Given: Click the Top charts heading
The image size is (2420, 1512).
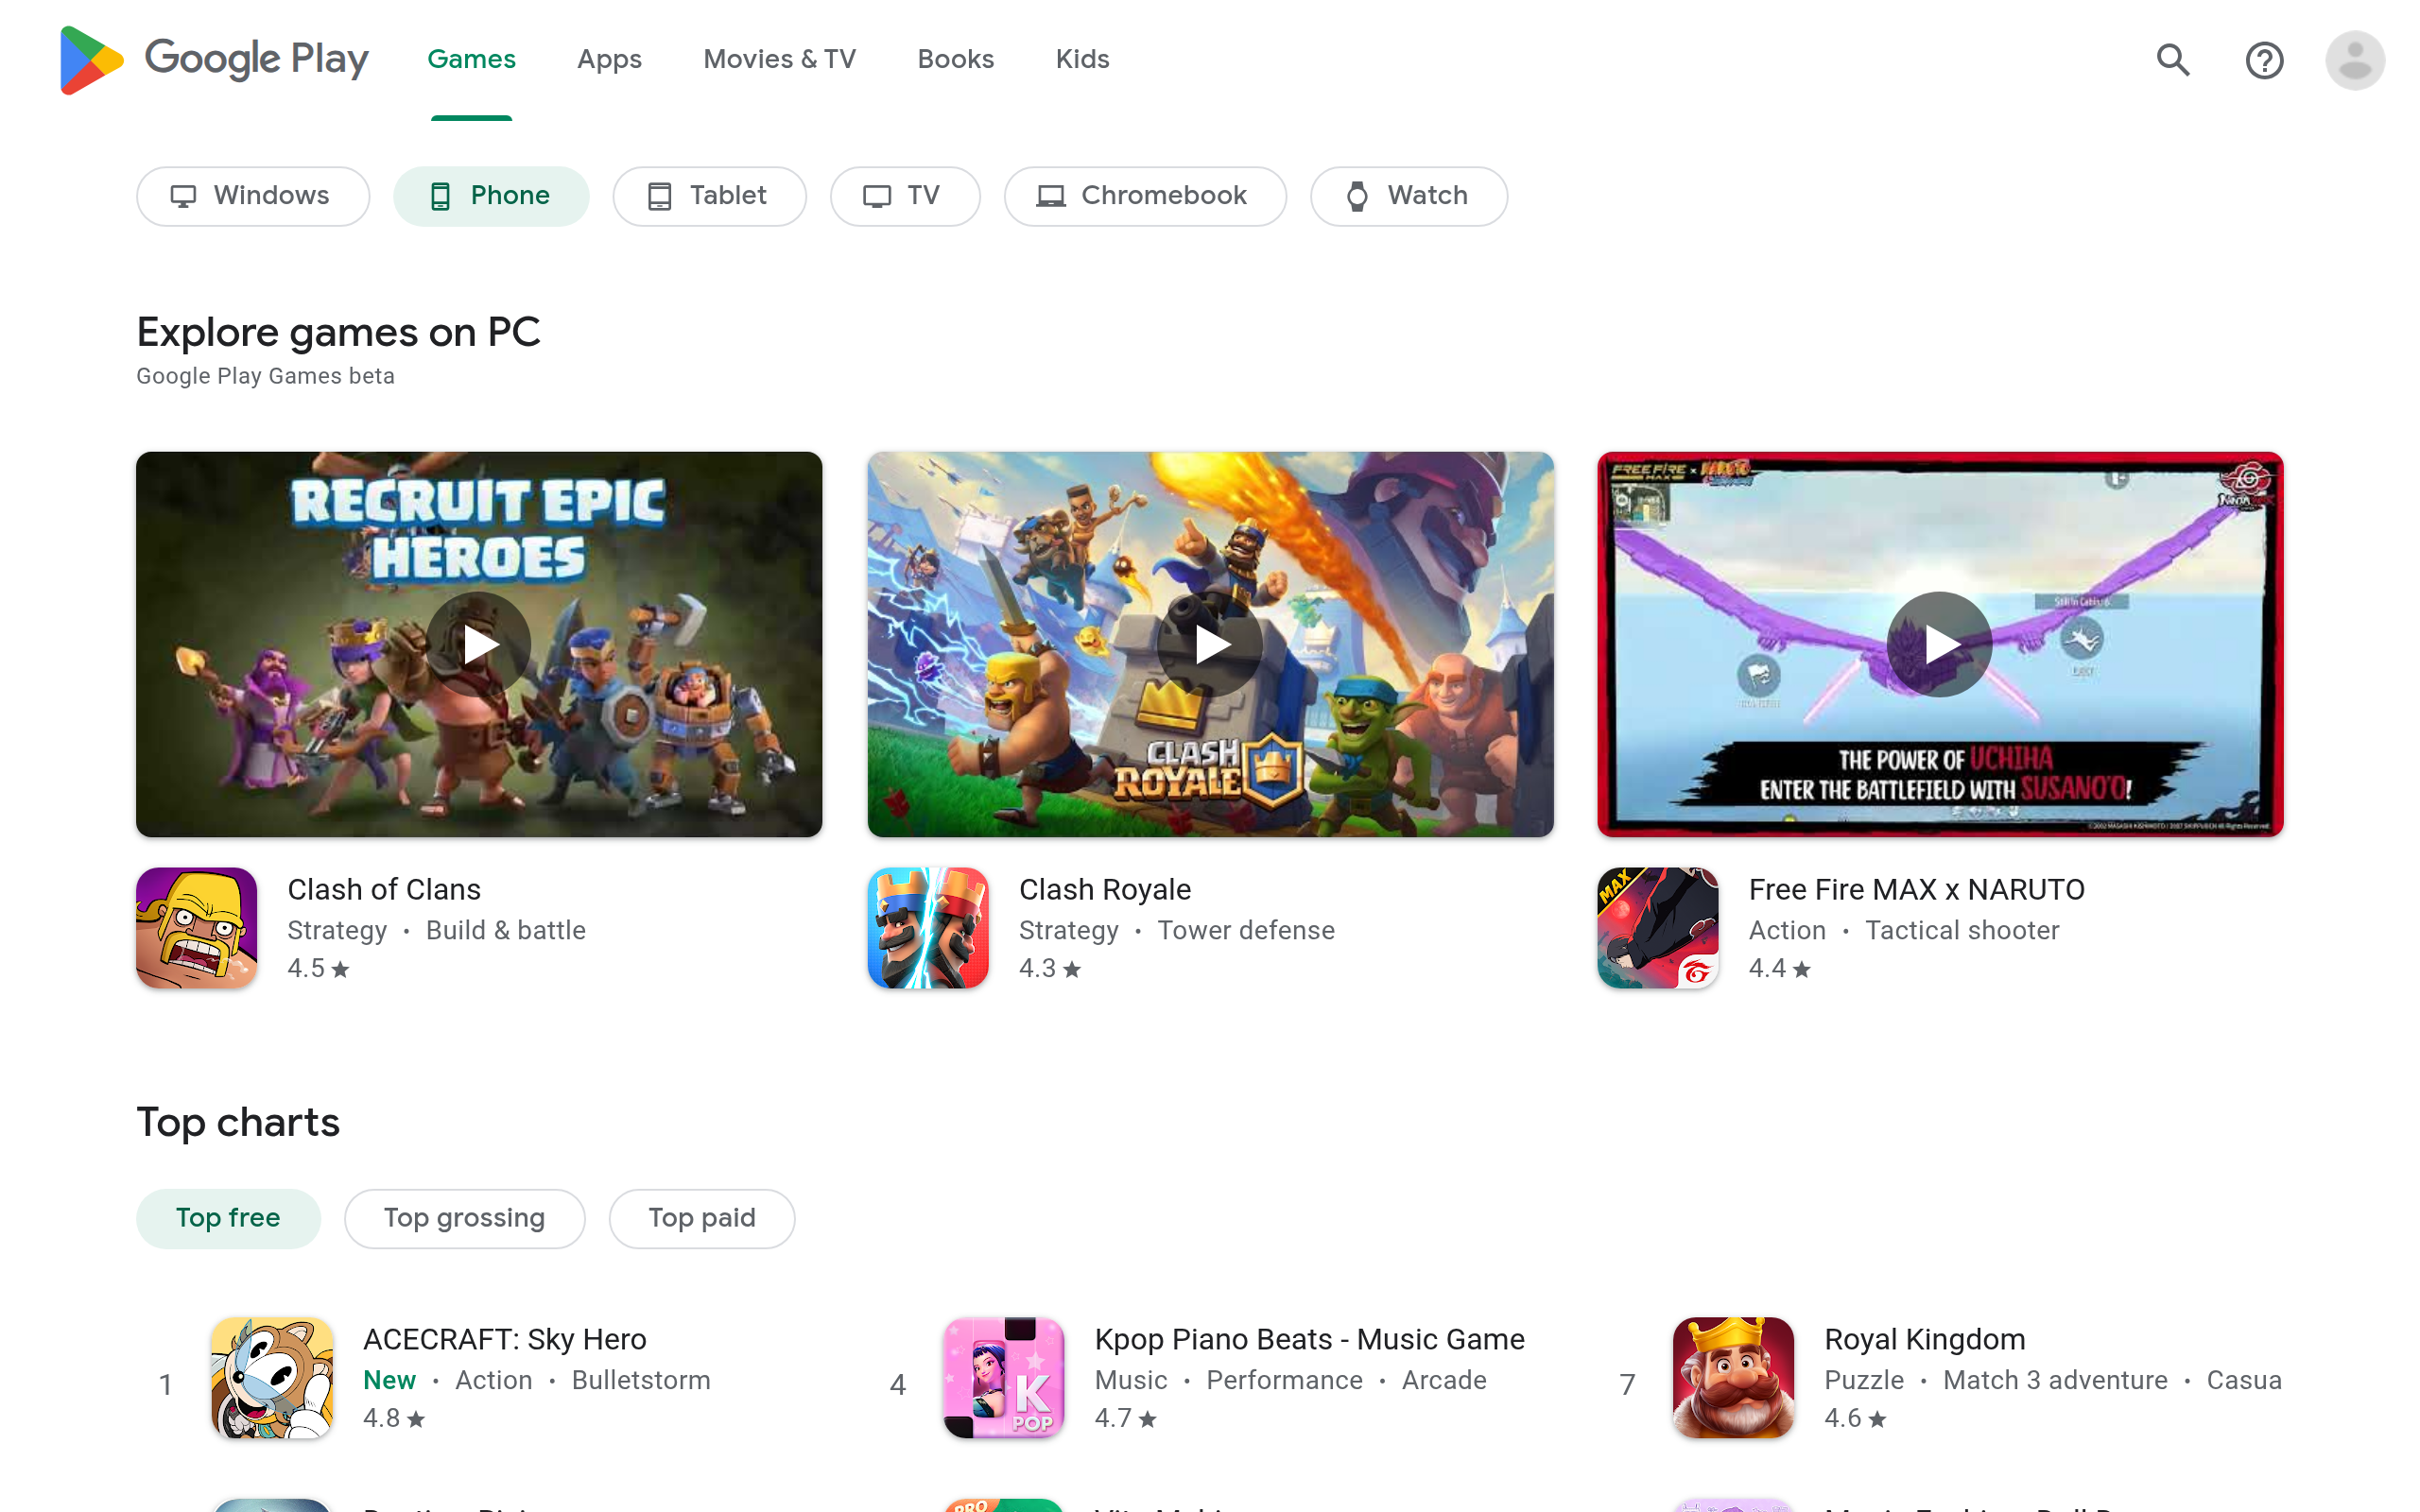Looking at the screenshot, I should [x=238, y=1122].
